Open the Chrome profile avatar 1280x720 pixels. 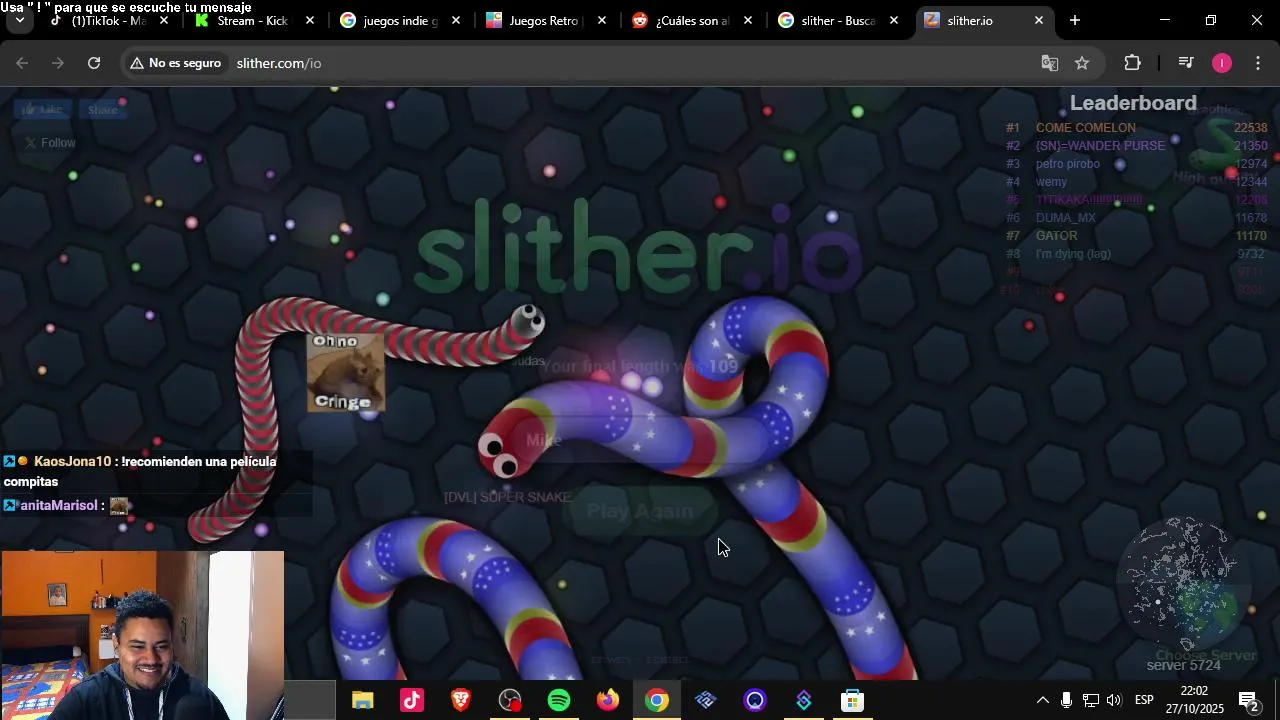click(1222, 63)
